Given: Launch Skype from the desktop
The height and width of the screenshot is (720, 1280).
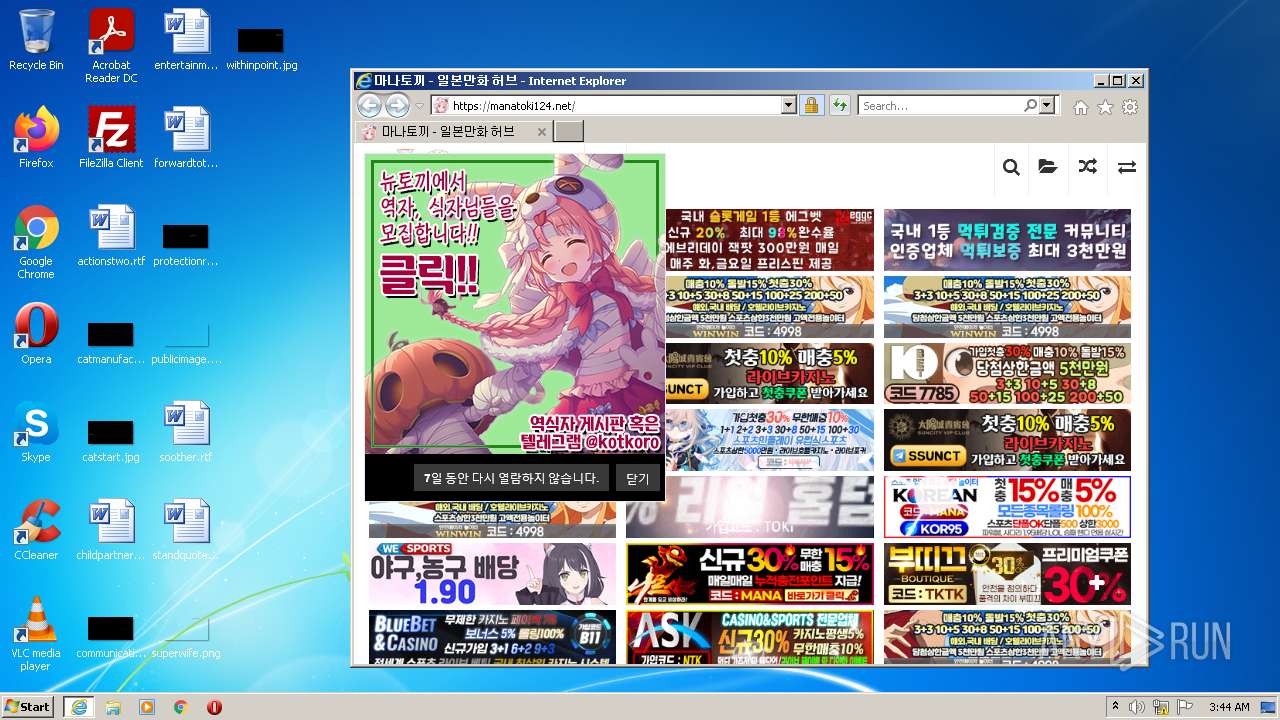Looking at the screenshot, I should [36, 432].
